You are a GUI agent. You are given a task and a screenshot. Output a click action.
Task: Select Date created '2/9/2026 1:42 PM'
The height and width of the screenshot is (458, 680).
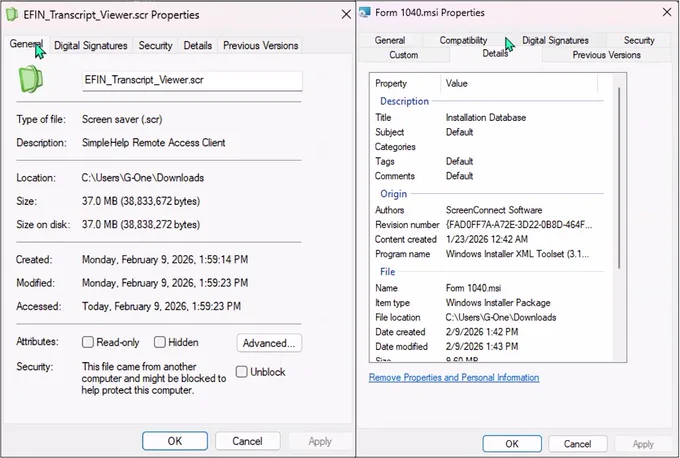pos(482,332)
